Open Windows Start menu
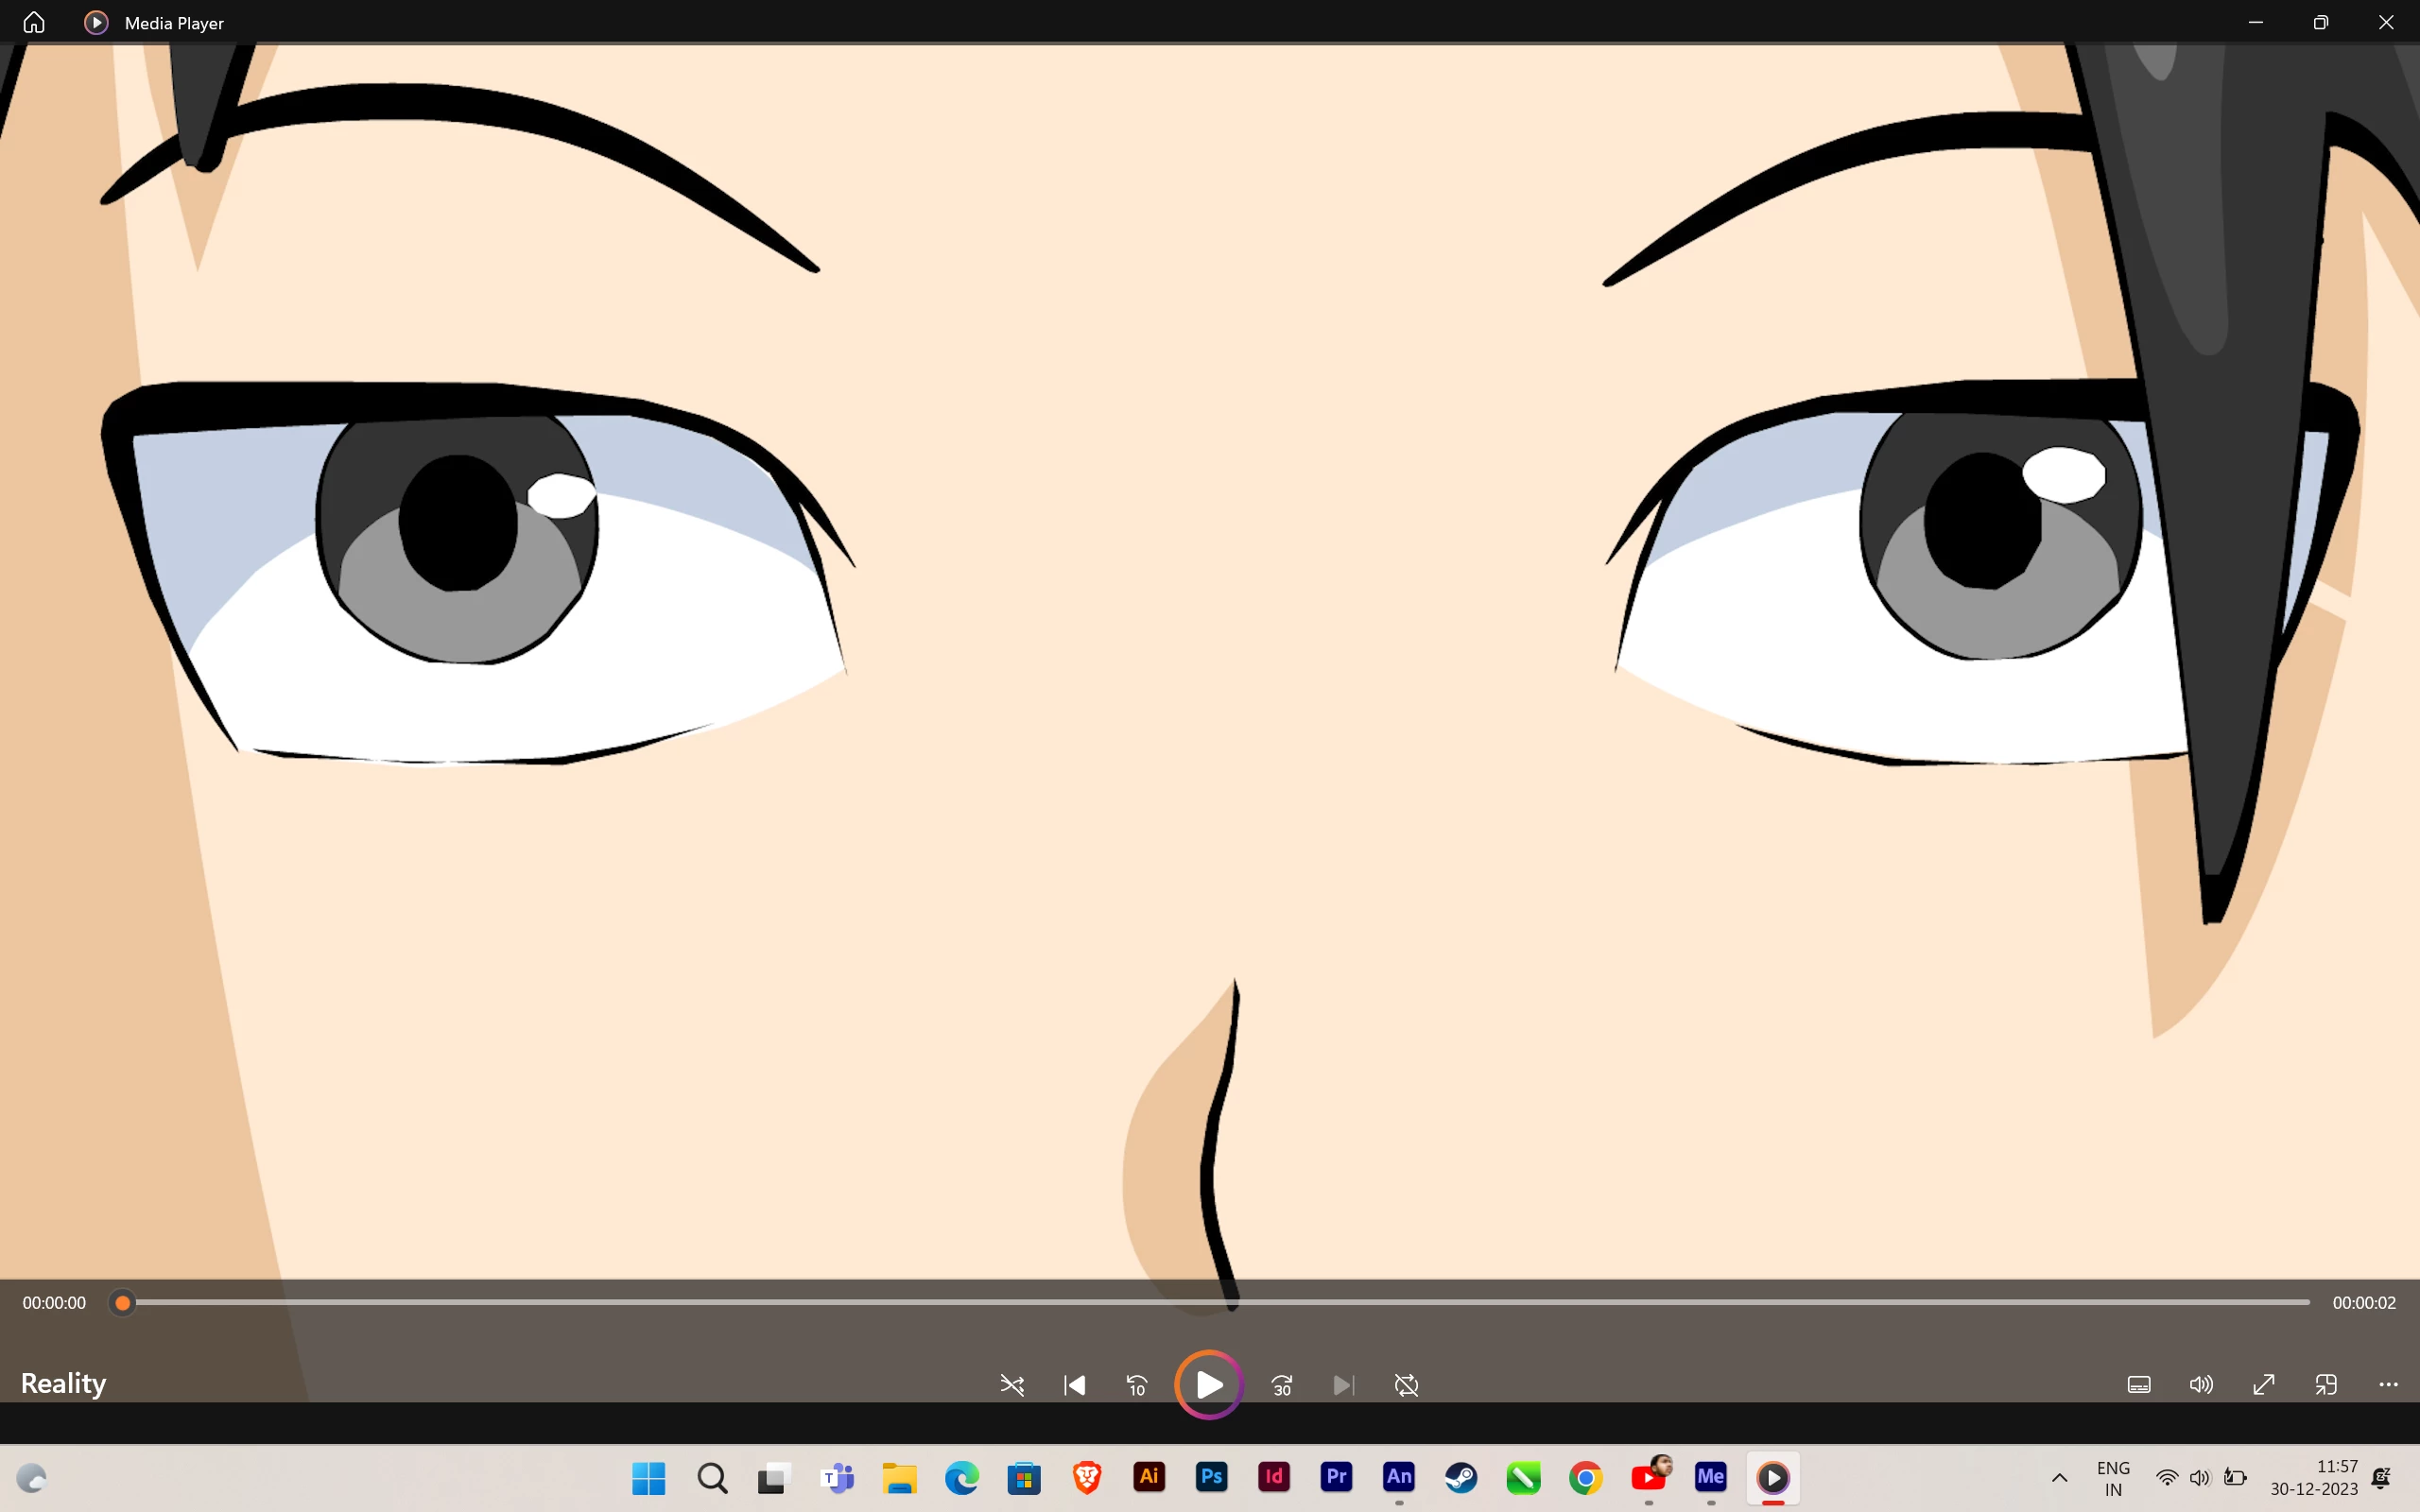This screenshot has height=1512, width=2420. [649, 1477]
